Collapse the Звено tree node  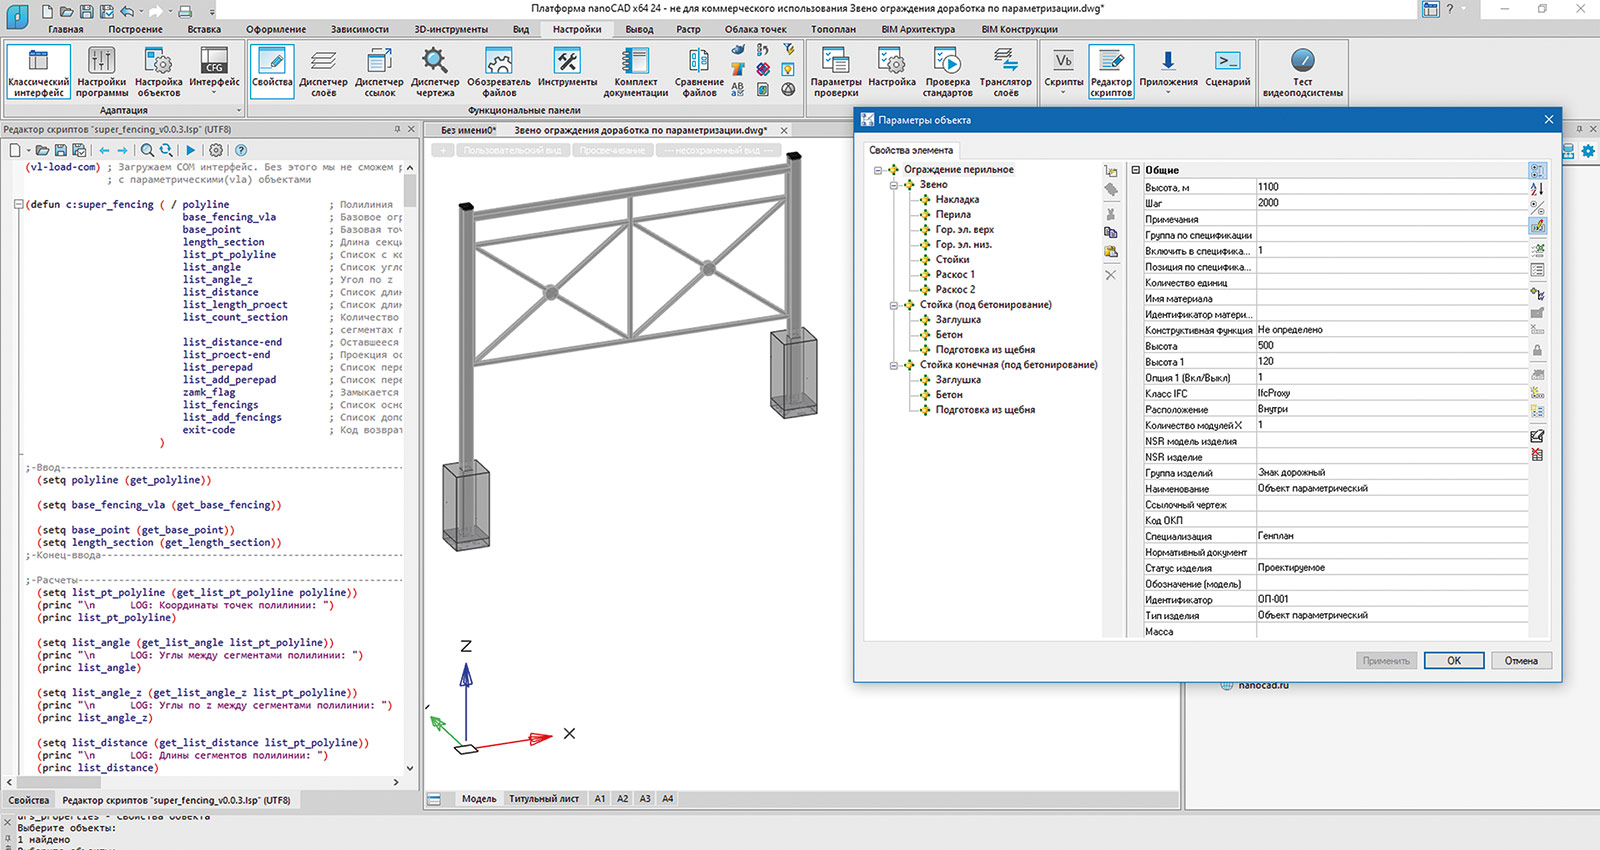click(x=894, y=185)
